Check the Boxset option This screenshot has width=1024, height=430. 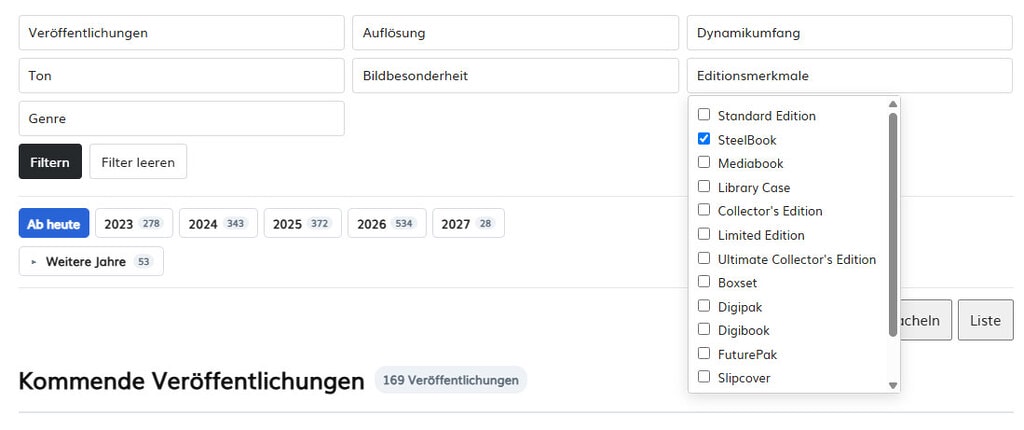click(703, 282)
